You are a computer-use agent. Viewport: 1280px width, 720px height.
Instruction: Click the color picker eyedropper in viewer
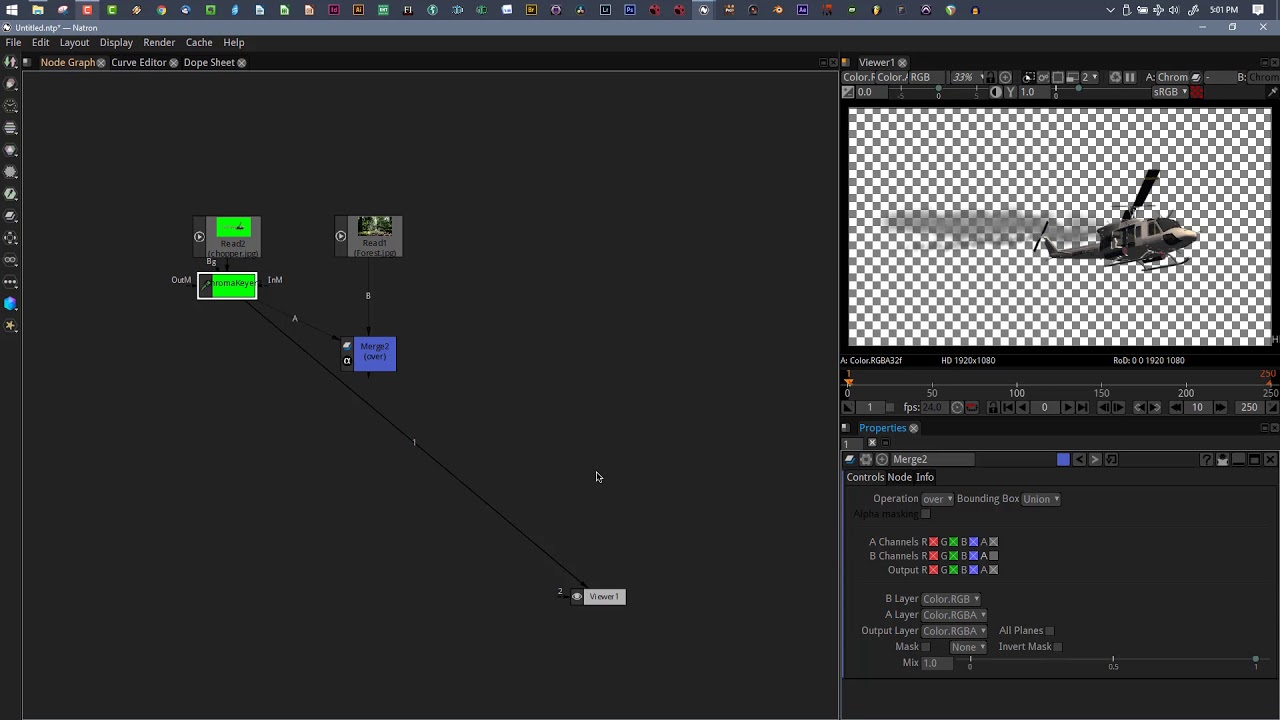(1272, 92)
